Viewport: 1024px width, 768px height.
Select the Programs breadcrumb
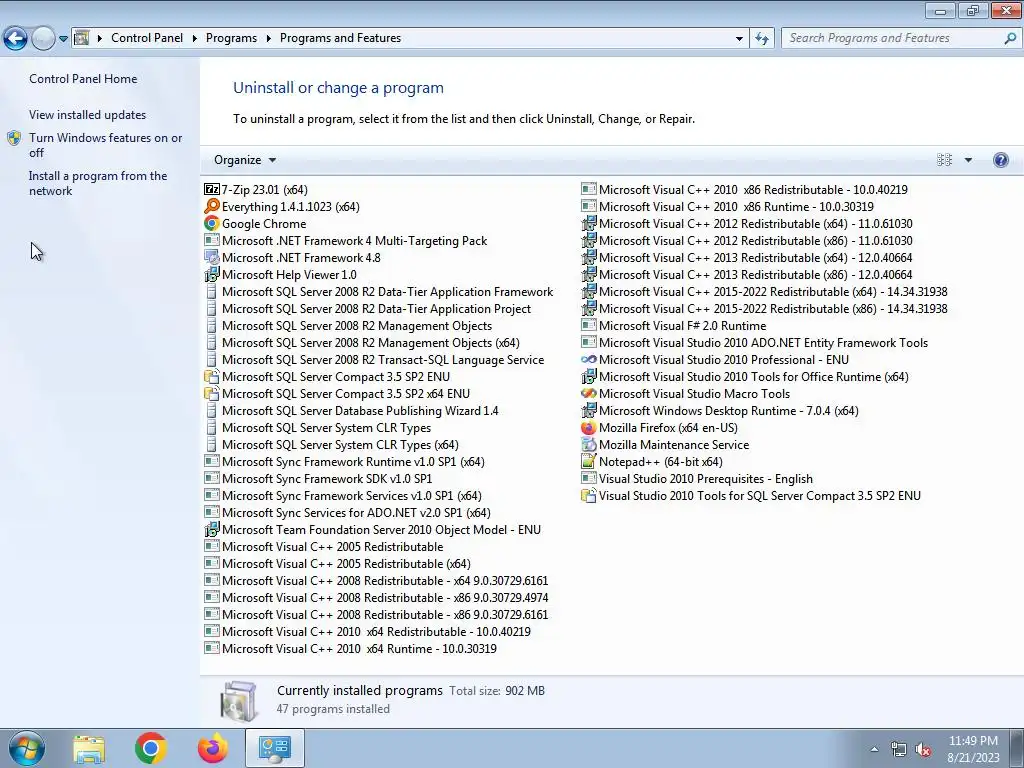(x=231, y=38)
